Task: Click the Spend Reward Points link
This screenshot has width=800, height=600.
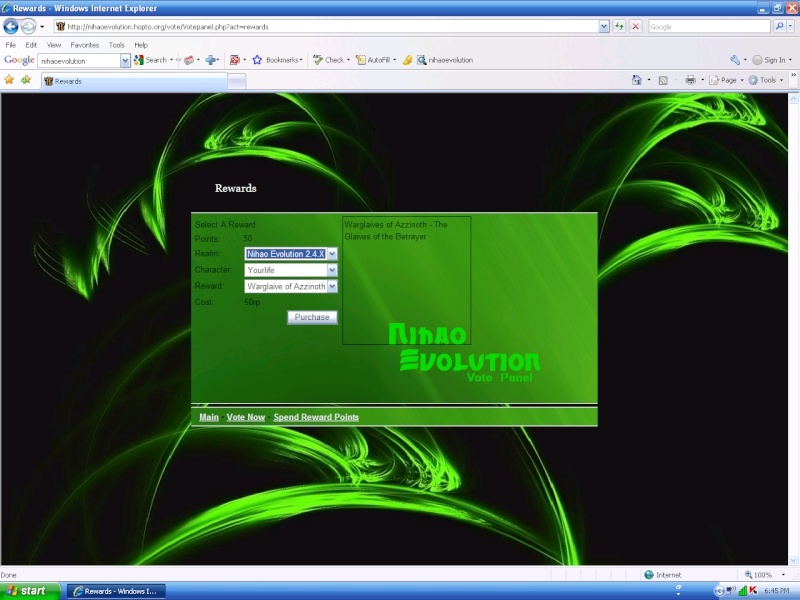Action: (x=316, y=417)
